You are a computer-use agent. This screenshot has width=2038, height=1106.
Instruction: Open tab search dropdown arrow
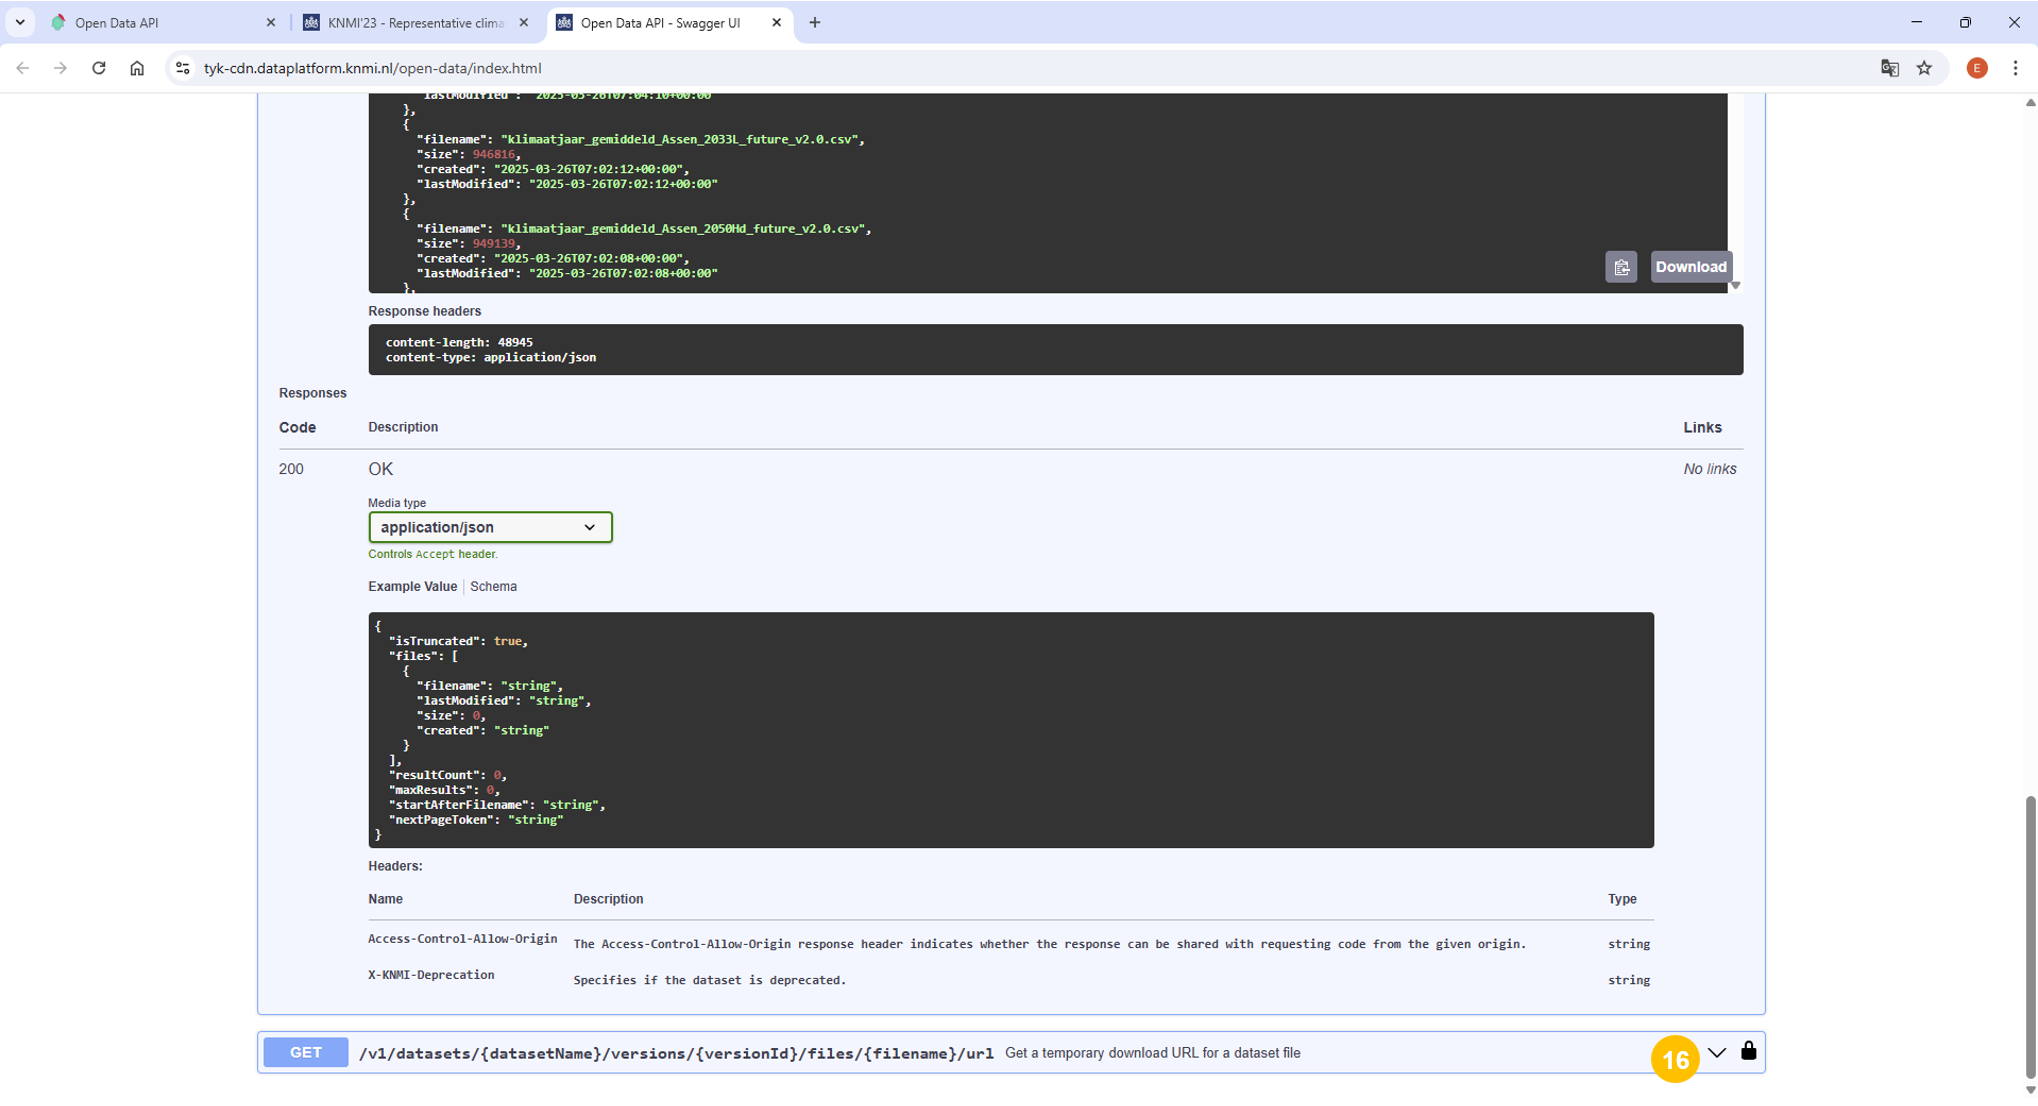pyautogui.click(x=20, y=22)
